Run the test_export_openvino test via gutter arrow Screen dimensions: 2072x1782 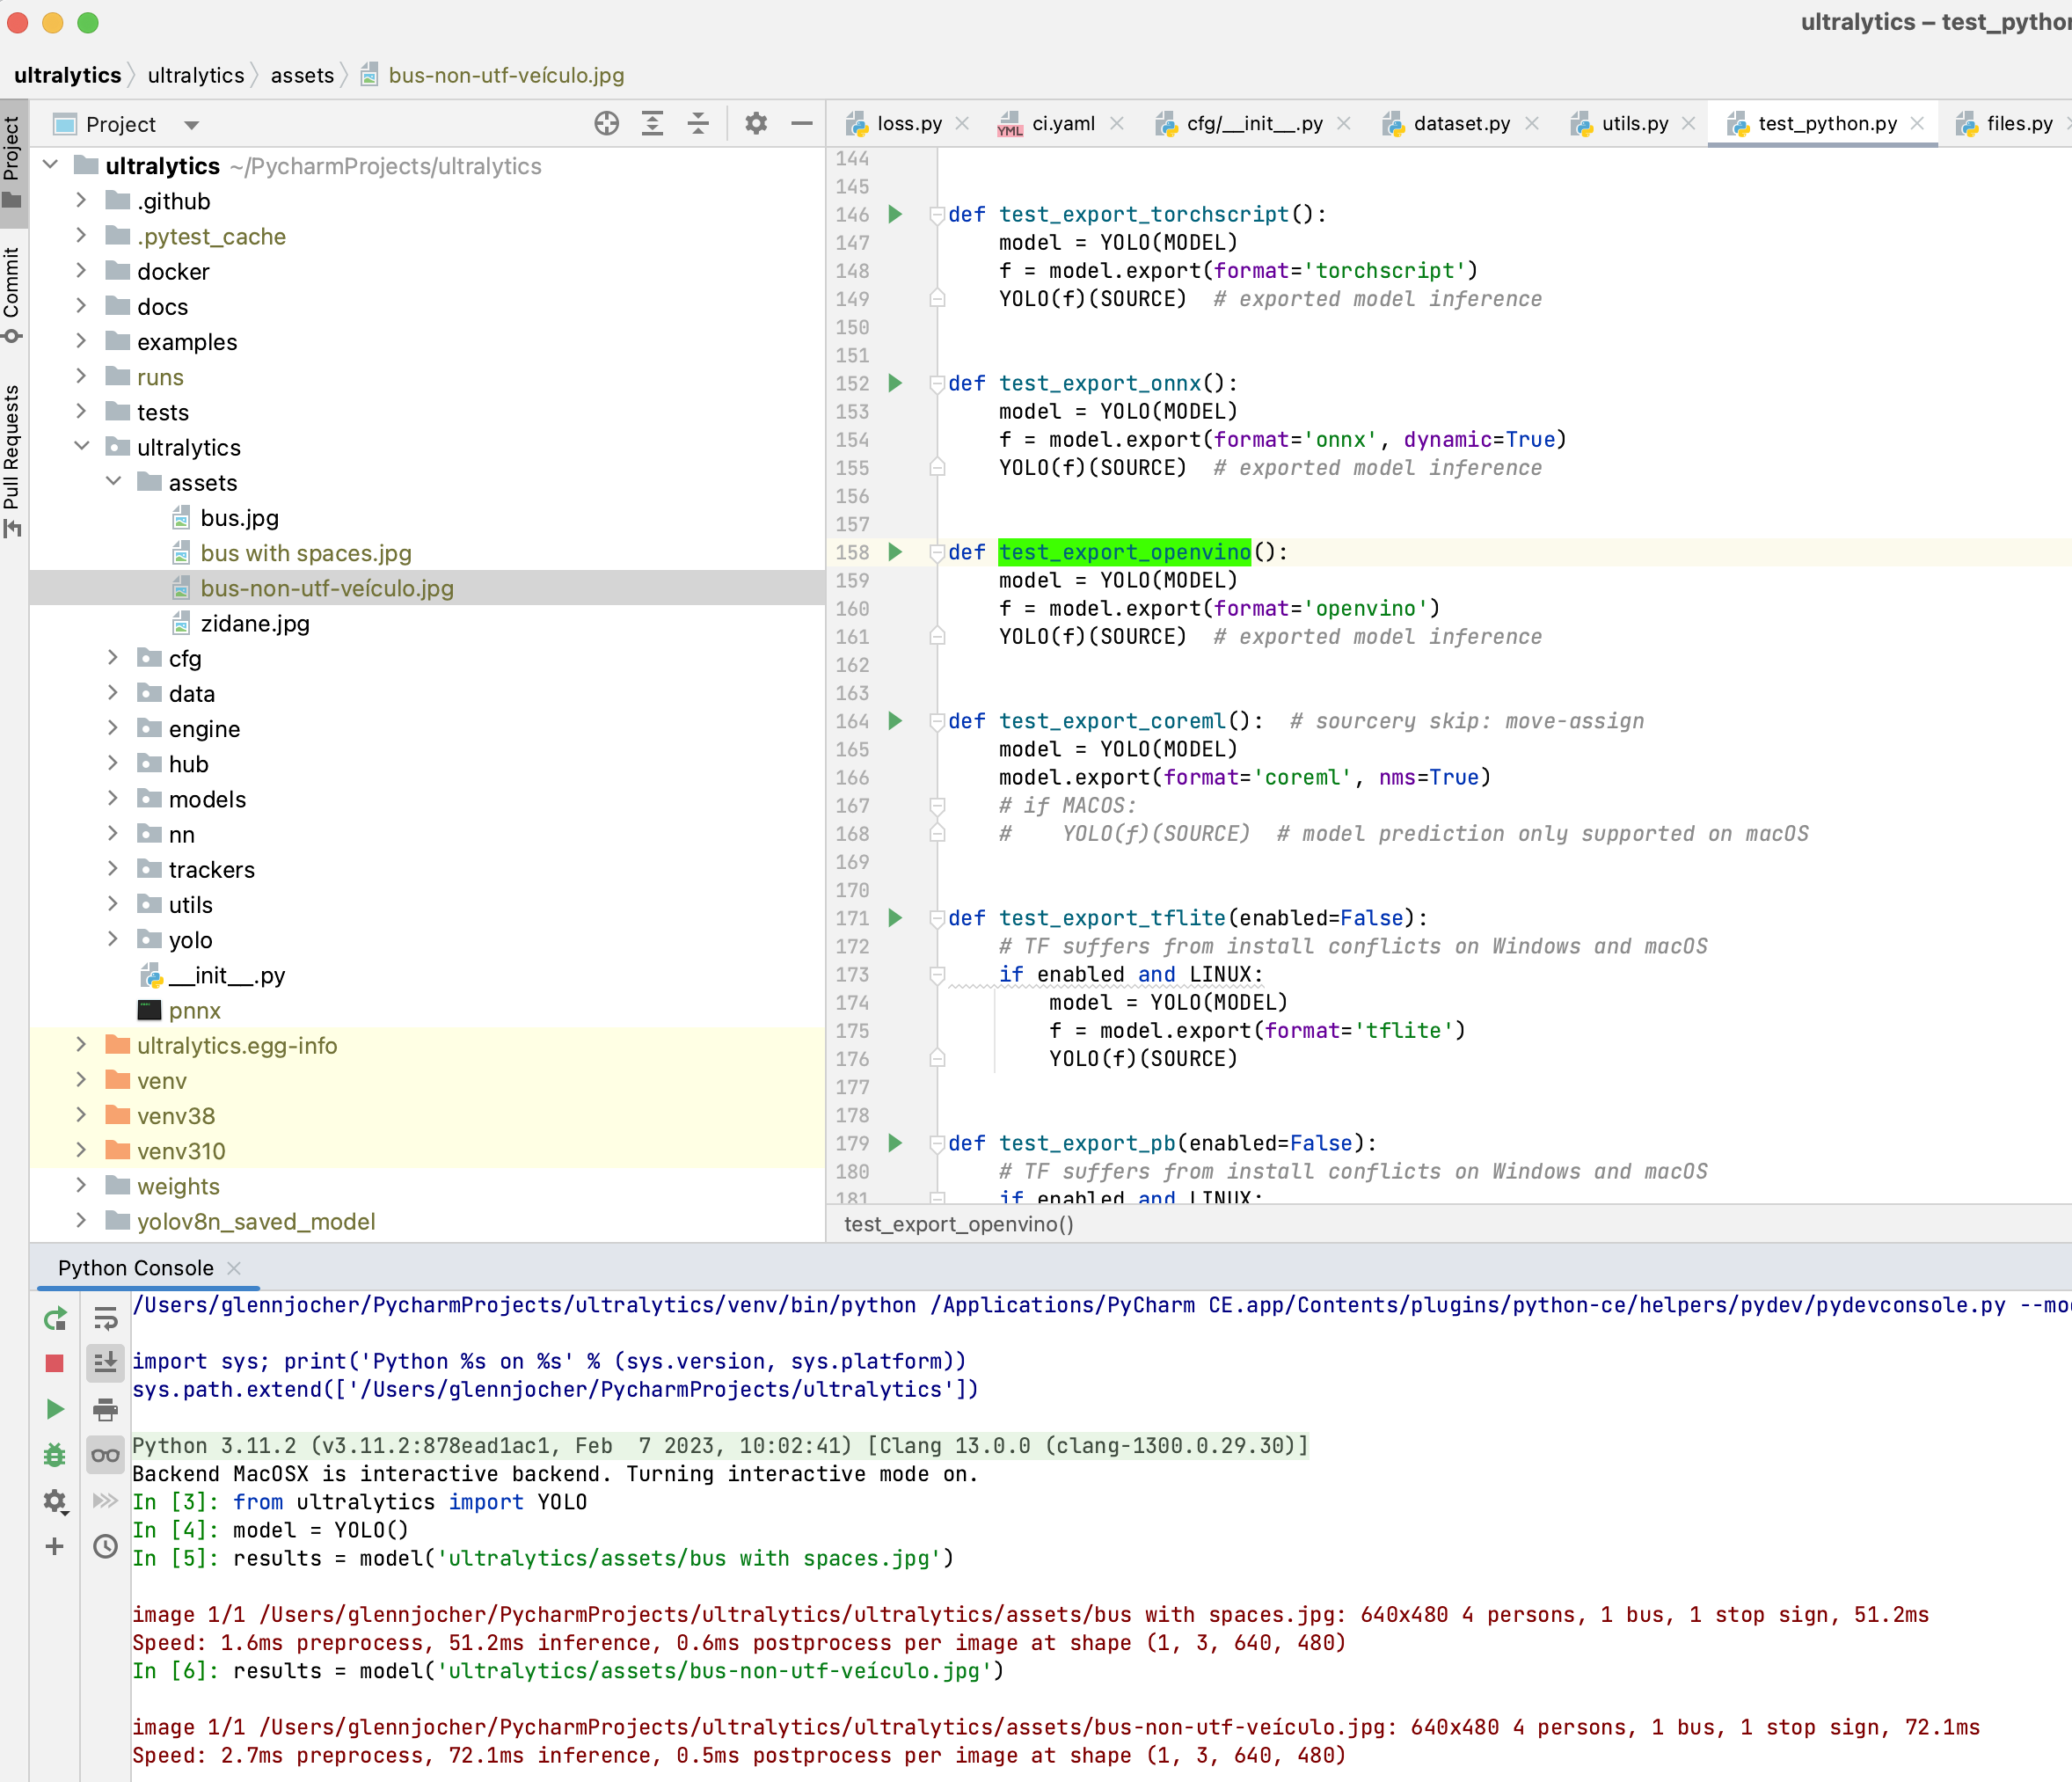[895, 552]
